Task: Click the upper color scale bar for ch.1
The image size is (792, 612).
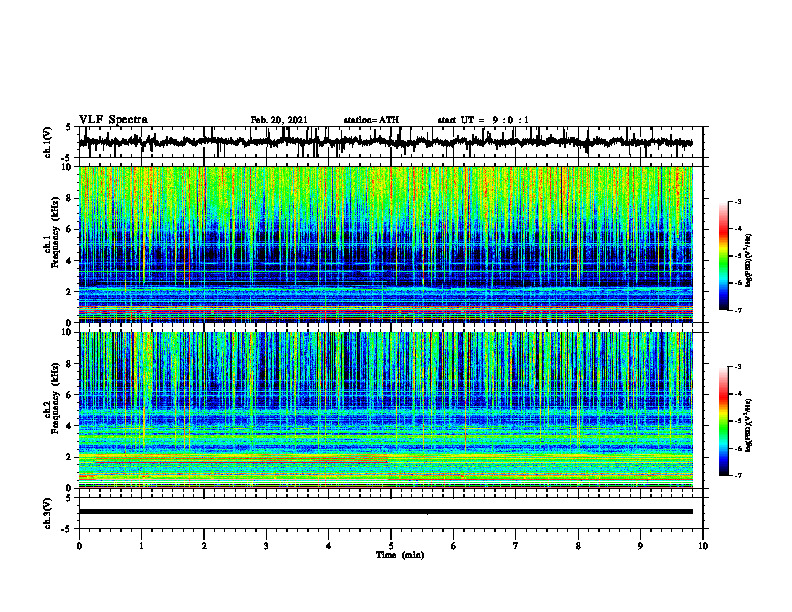Action: pyautogui.click(x=723, y=256)
